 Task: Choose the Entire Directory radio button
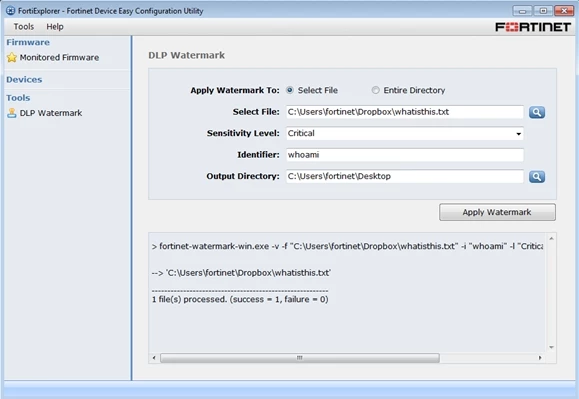point(376,90)
